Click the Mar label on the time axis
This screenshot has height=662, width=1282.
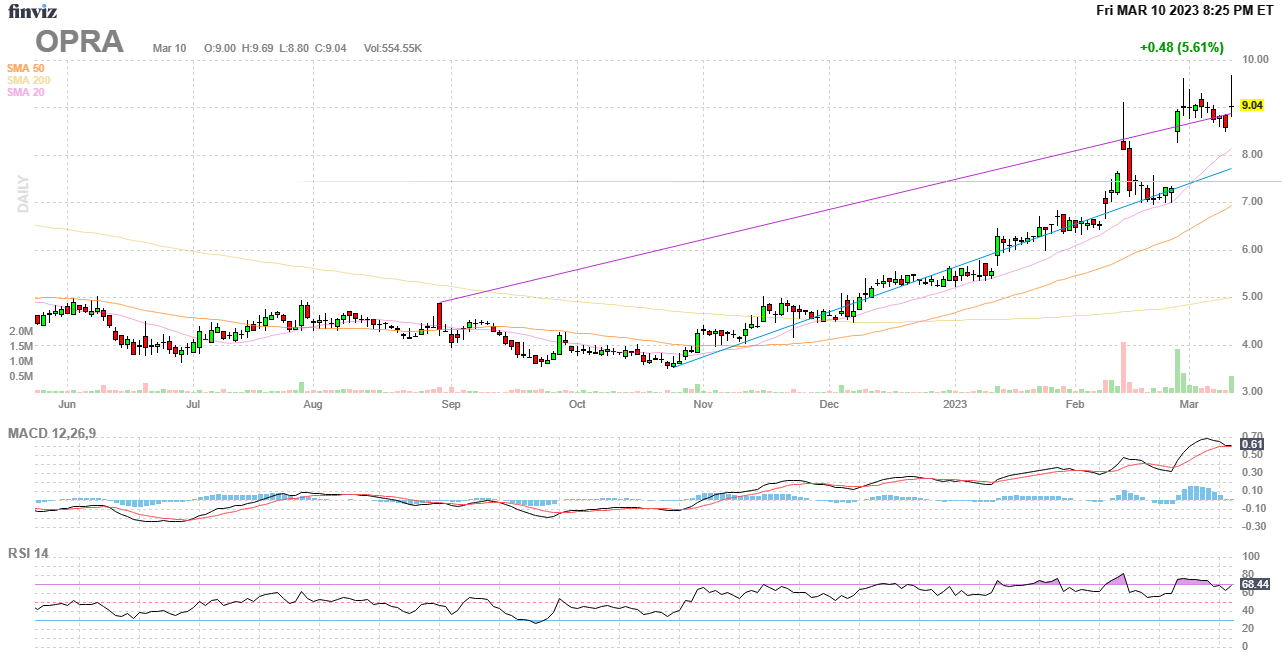pyautogui.click(x=1188, y=405)
